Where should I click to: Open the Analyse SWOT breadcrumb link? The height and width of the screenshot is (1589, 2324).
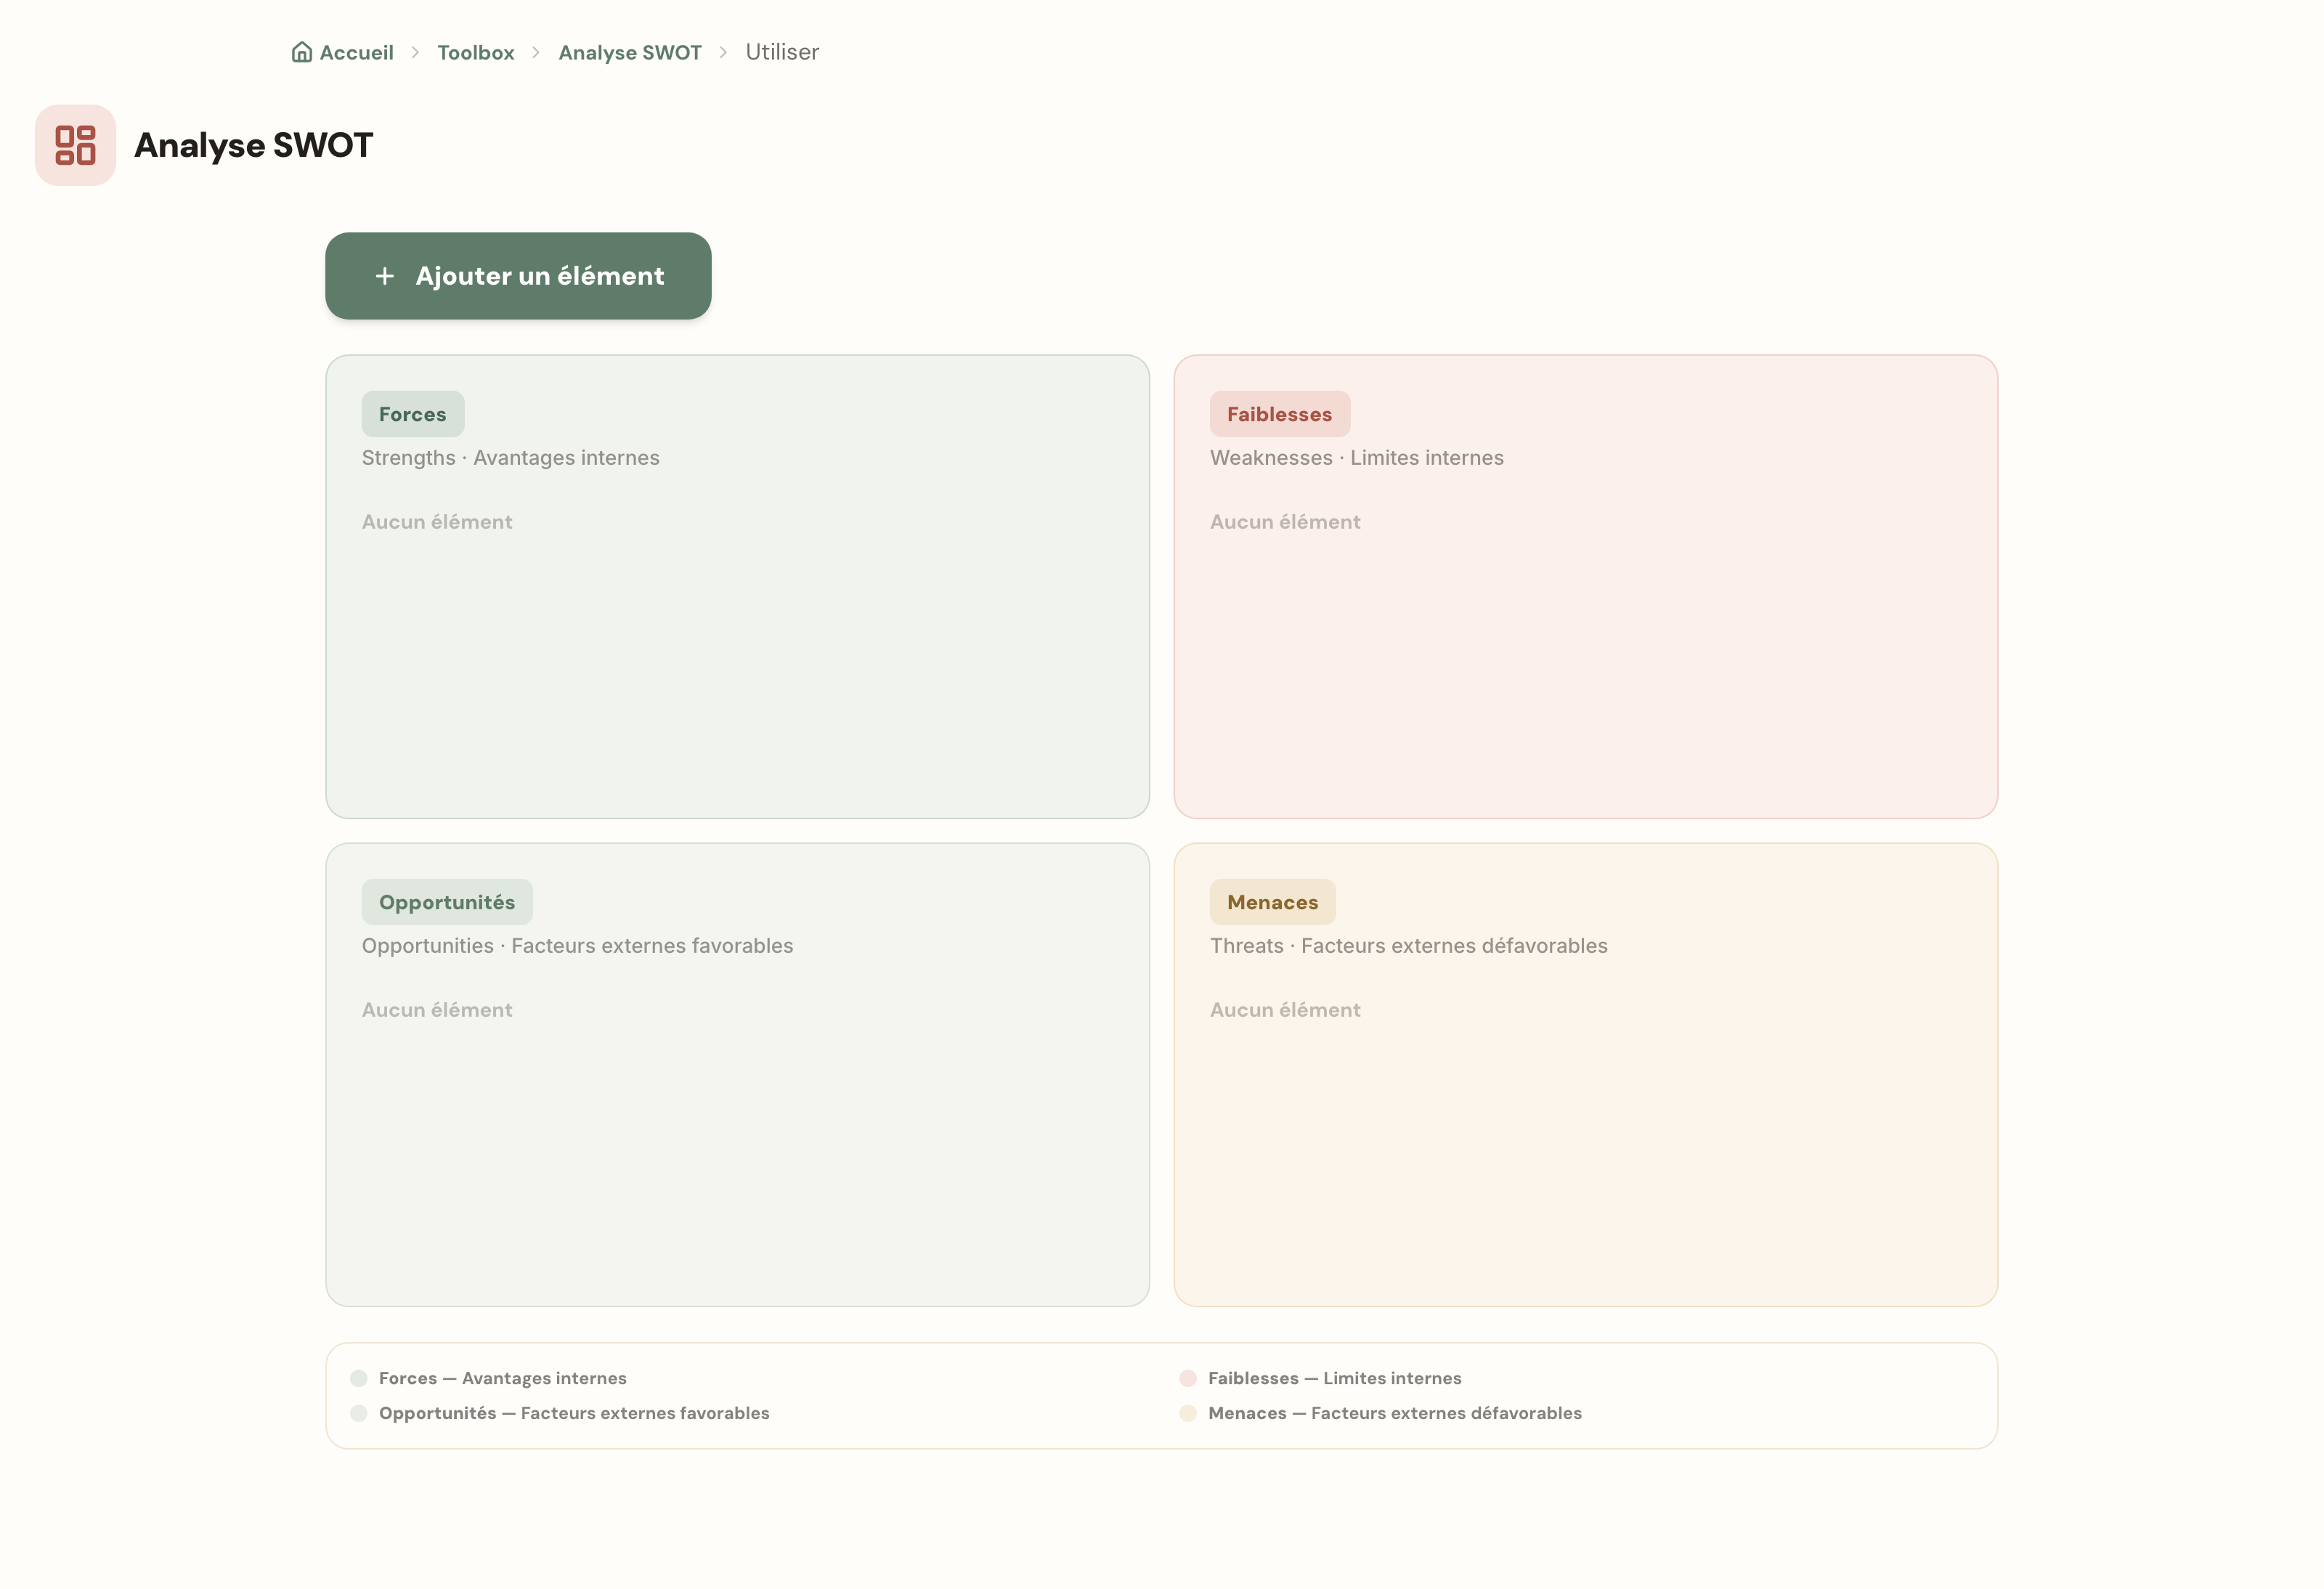pos(630,52)
